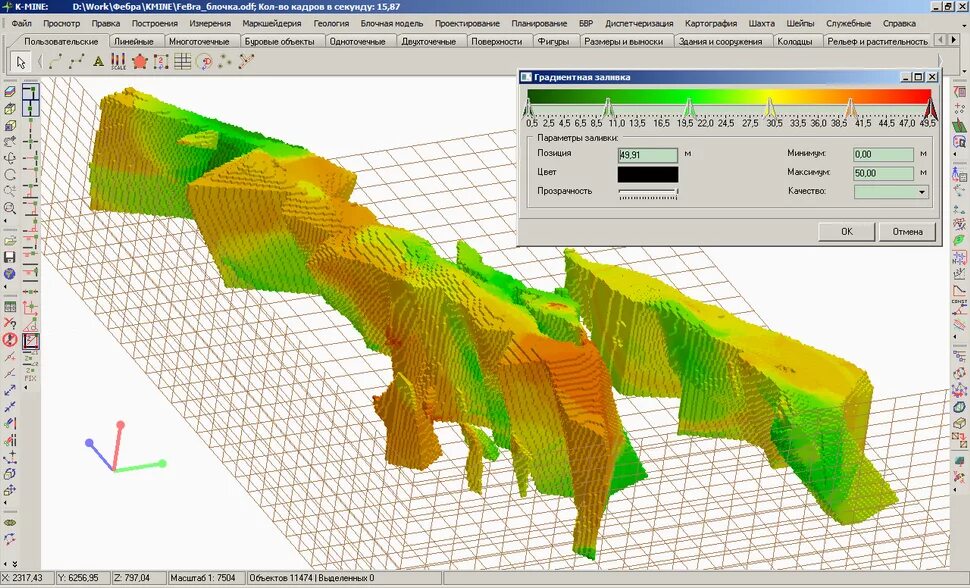Image resolution: width=970 pixels, height=588 pixels.
Task: Select the yellow gradient stop marker at 30
Action: [x=770, y=108]
